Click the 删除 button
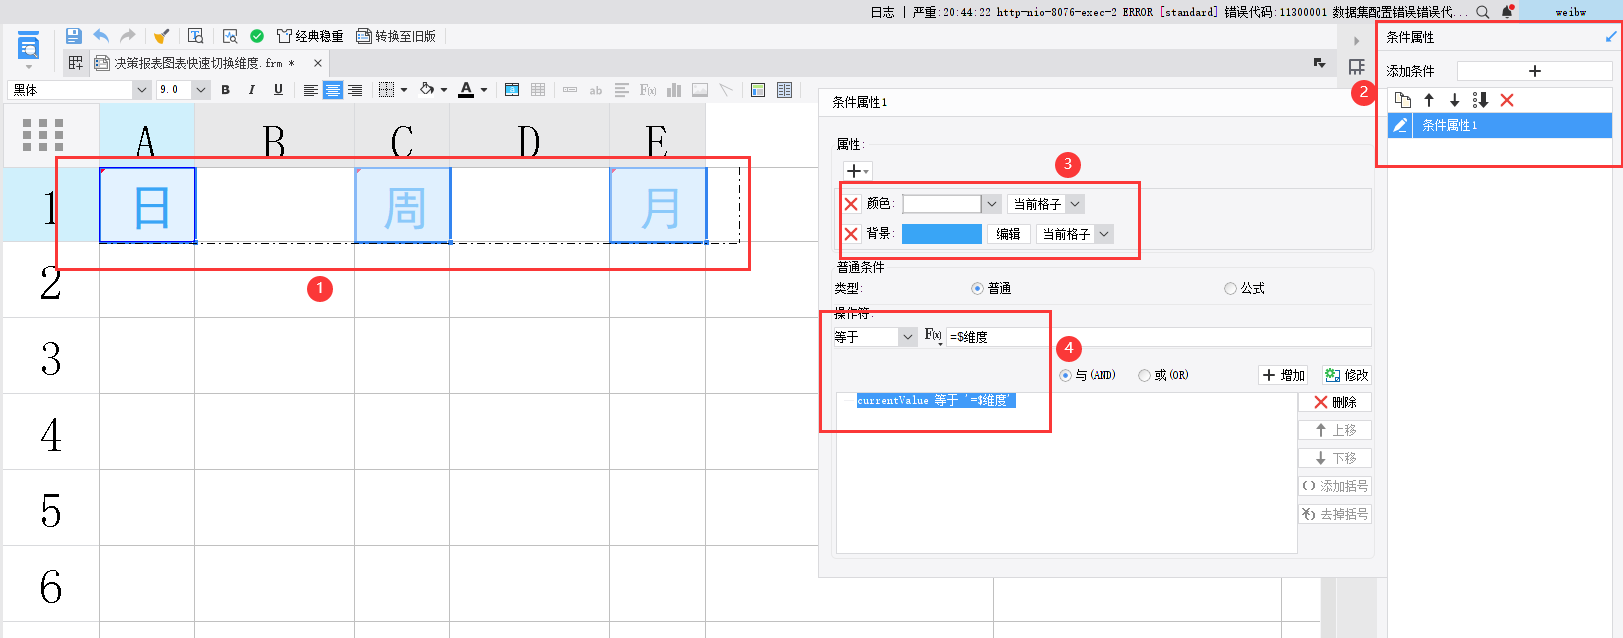 tap(1335, 402)
